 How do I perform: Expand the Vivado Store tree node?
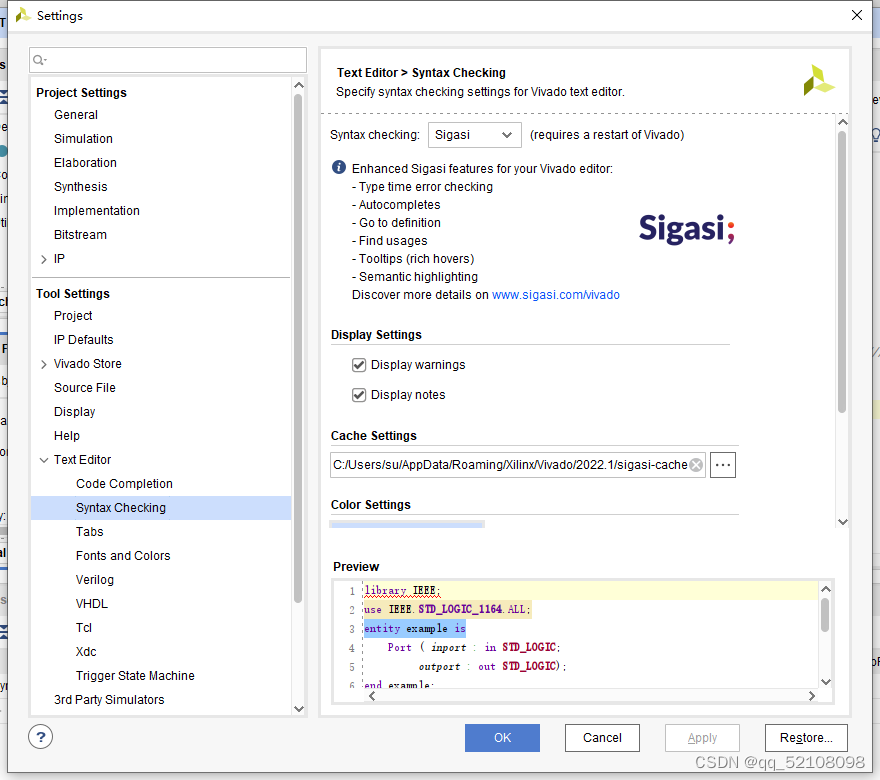tap(43, 363)
